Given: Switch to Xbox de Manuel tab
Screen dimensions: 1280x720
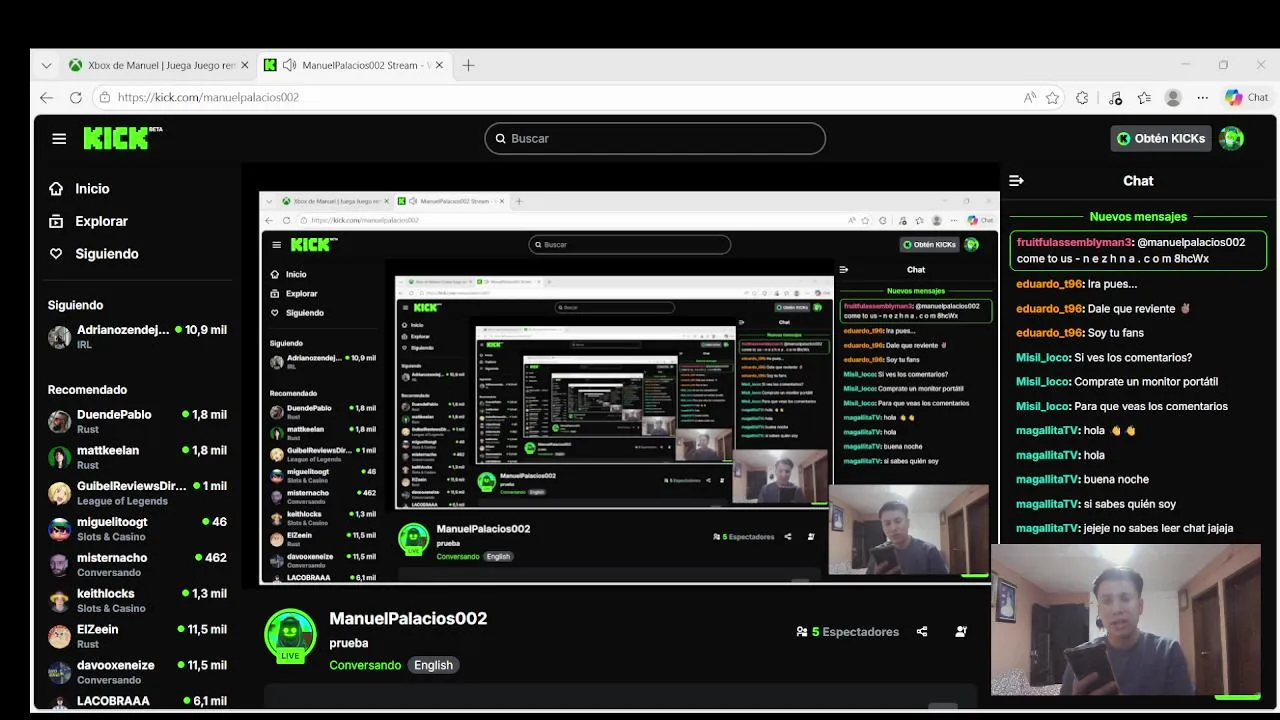Looking at the screenshot, I should (152, 65).
